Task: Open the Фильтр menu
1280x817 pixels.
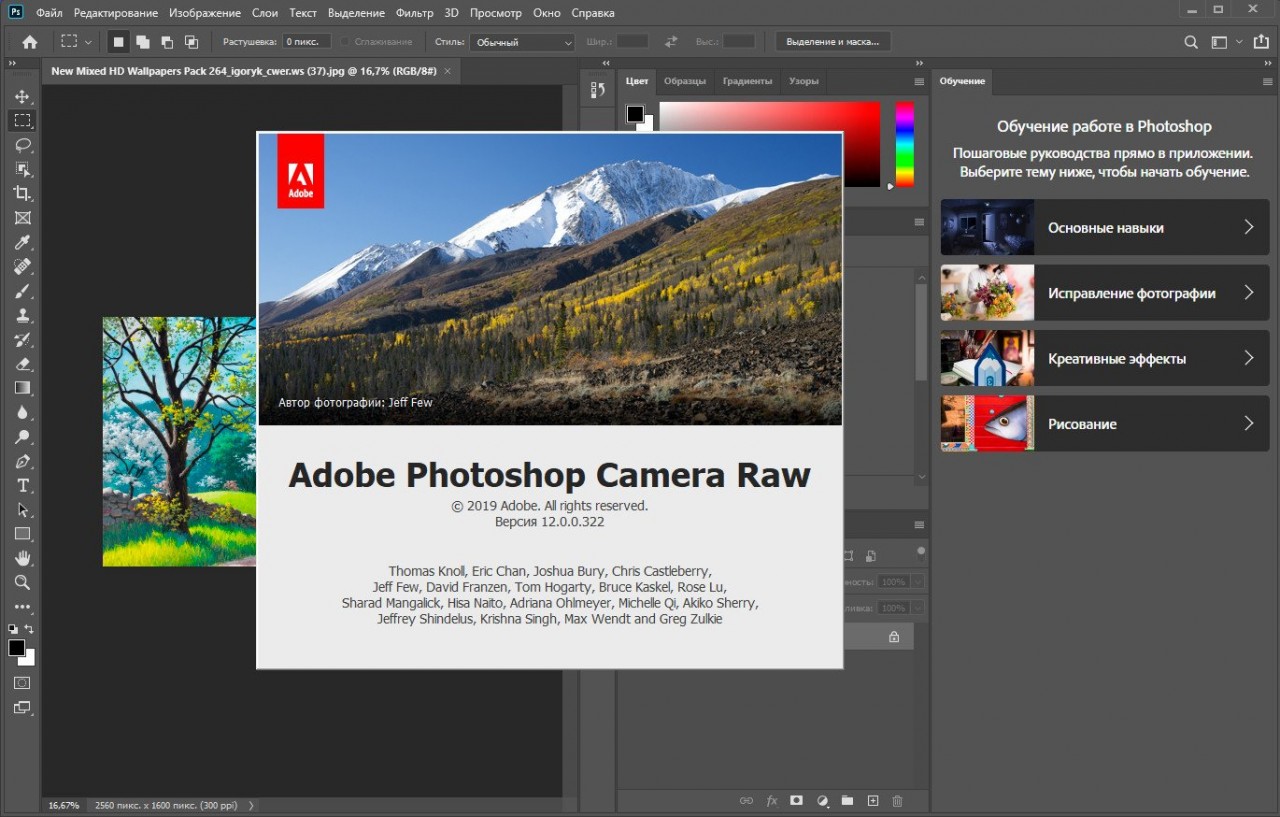Action: (414, 13)
